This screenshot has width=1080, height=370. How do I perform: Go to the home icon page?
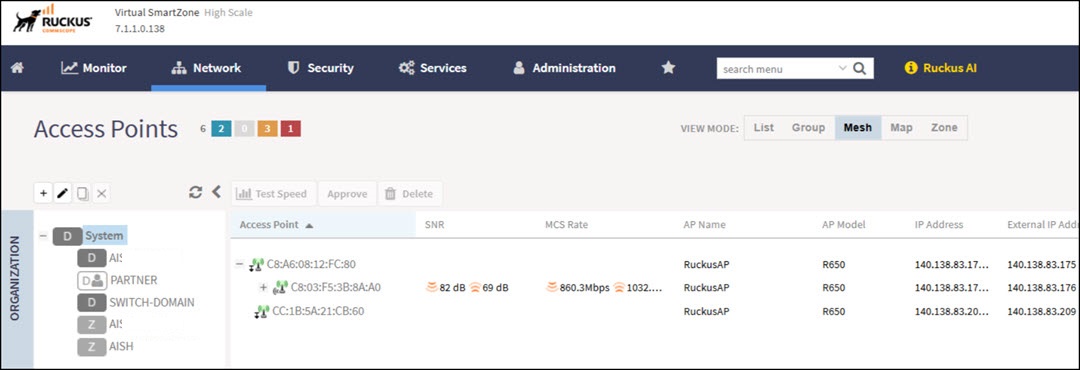point(17,68)
